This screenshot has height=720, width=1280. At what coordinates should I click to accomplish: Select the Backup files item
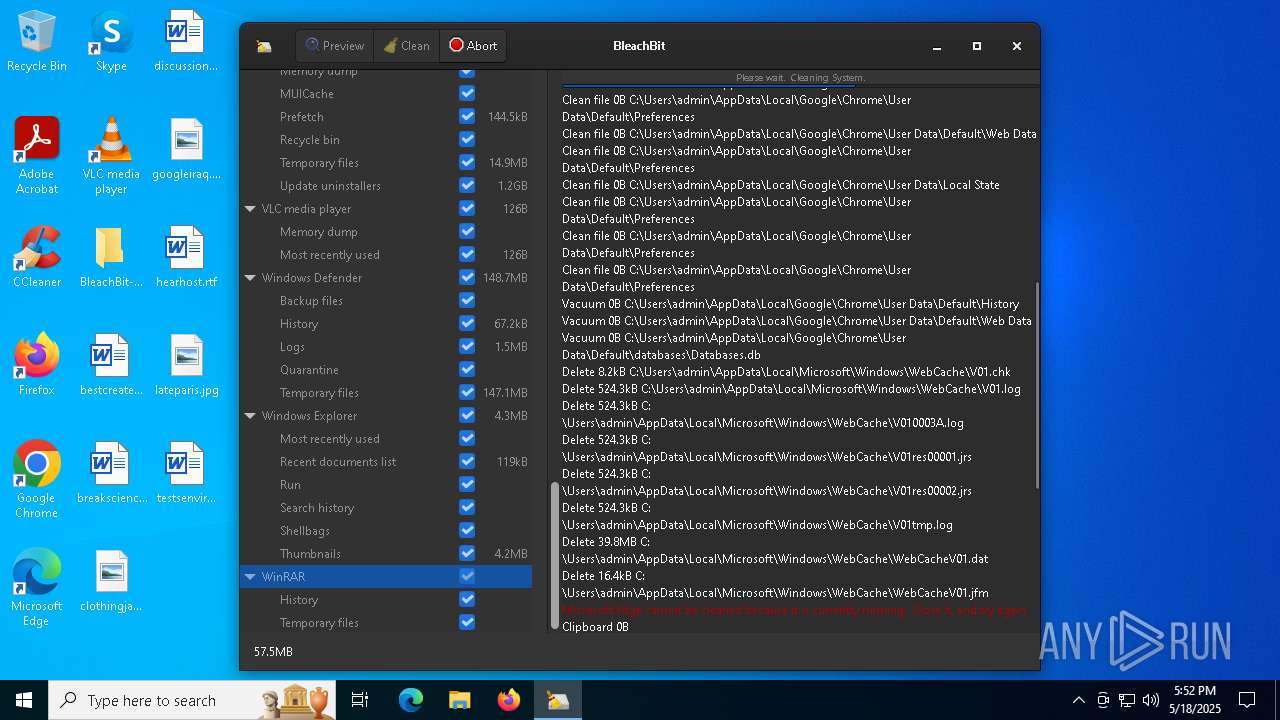(311, 301)
